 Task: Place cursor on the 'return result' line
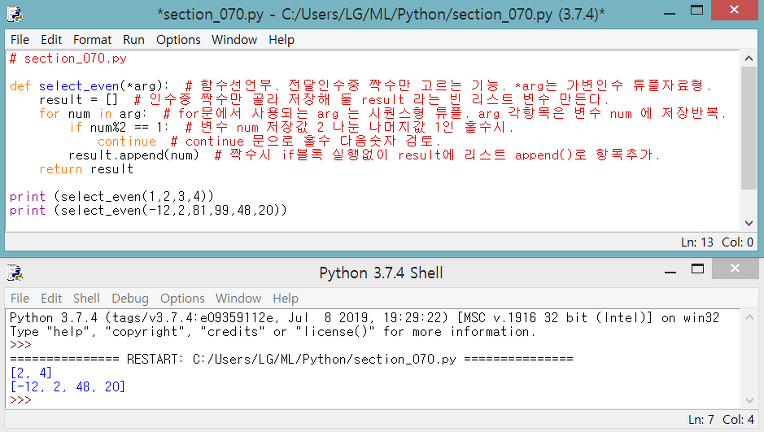(x=86, y=169)
